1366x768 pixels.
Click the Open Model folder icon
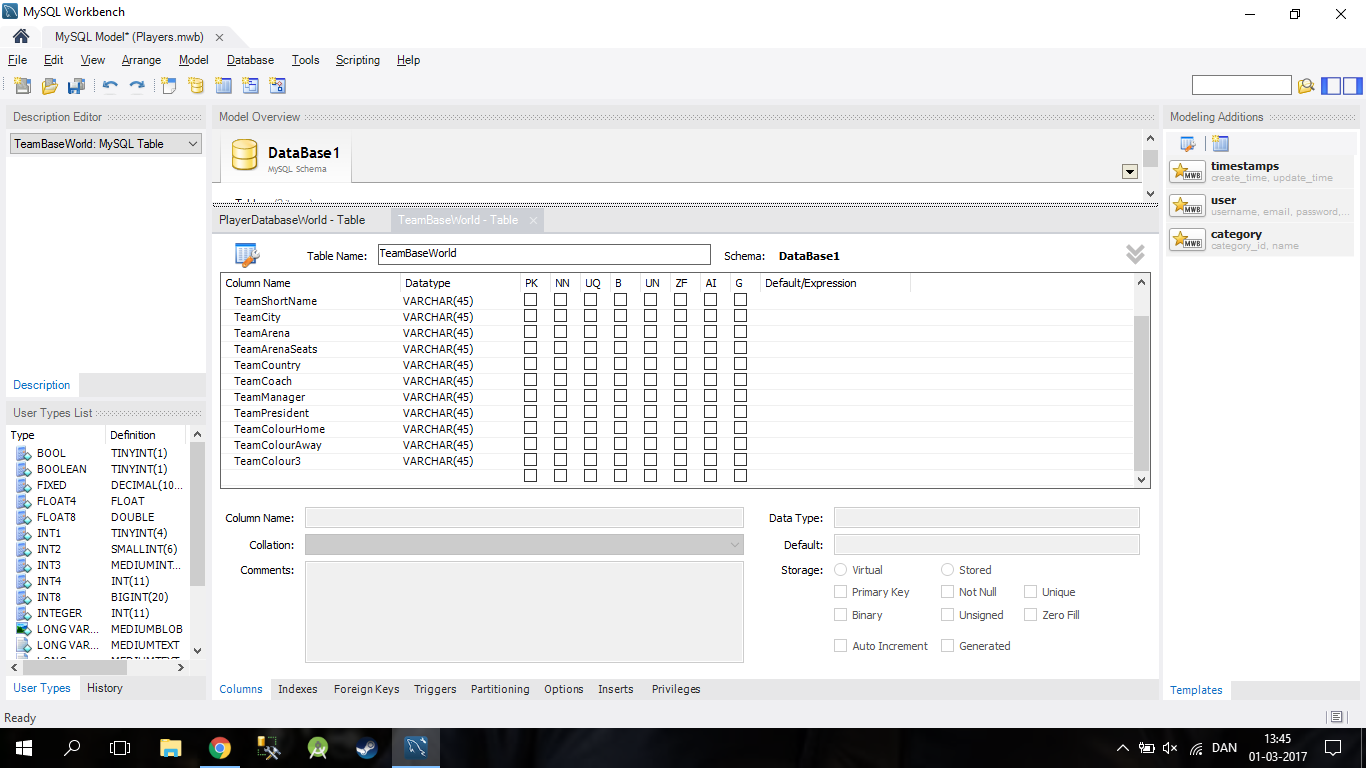click(49, 86)
